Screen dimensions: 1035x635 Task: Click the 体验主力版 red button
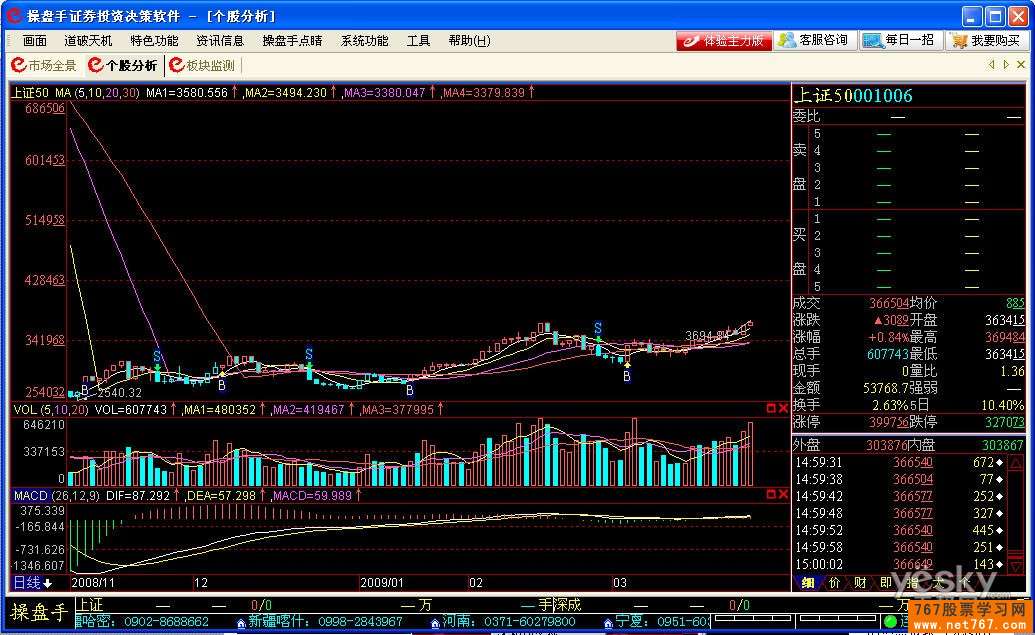point(723,41)
